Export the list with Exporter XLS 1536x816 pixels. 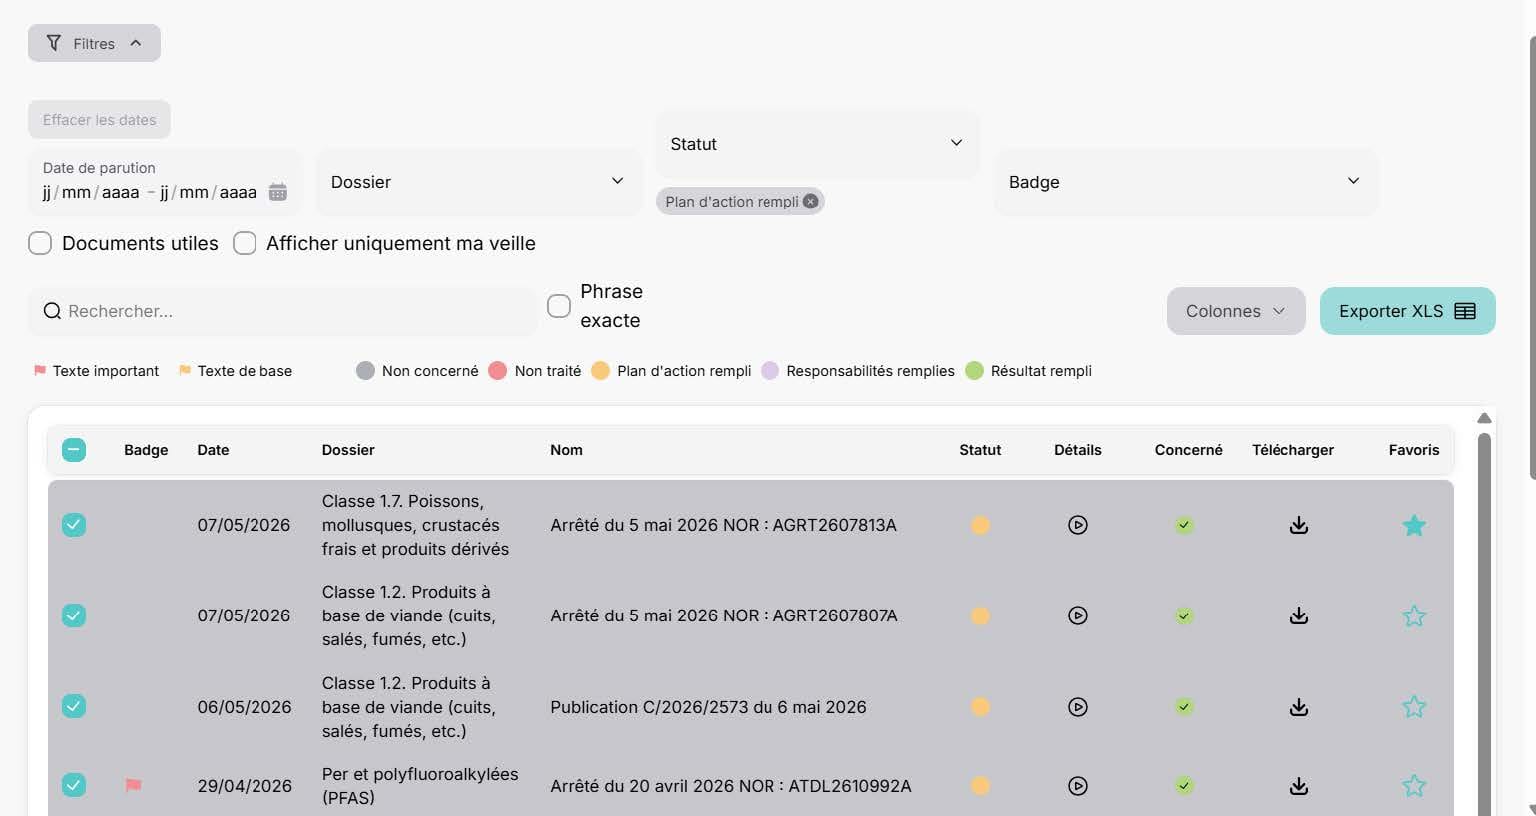point(1407,311)
